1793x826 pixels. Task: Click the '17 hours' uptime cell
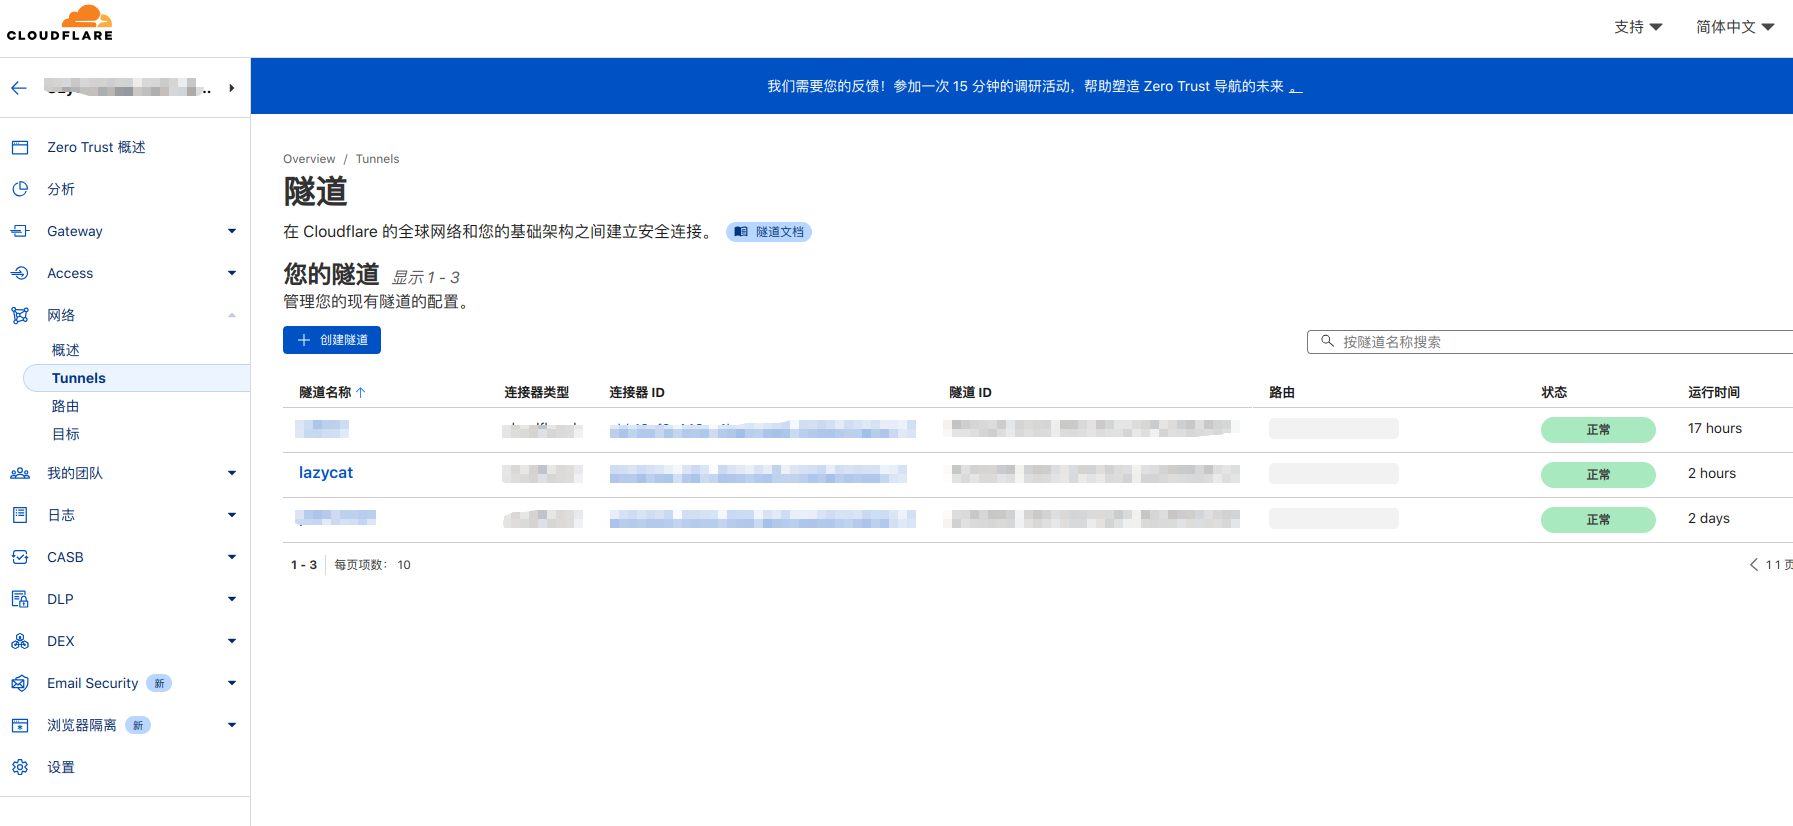(1715, 428)
